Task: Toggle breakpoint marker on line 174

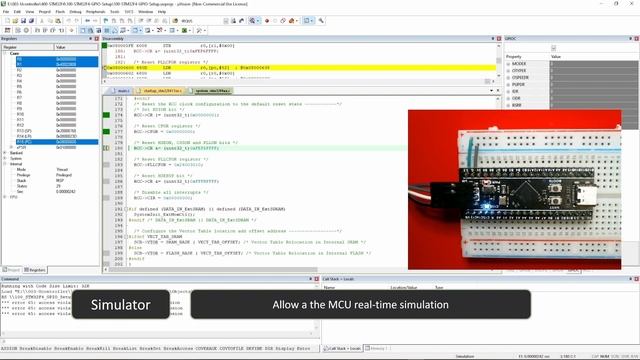Action: coord(107,115)
